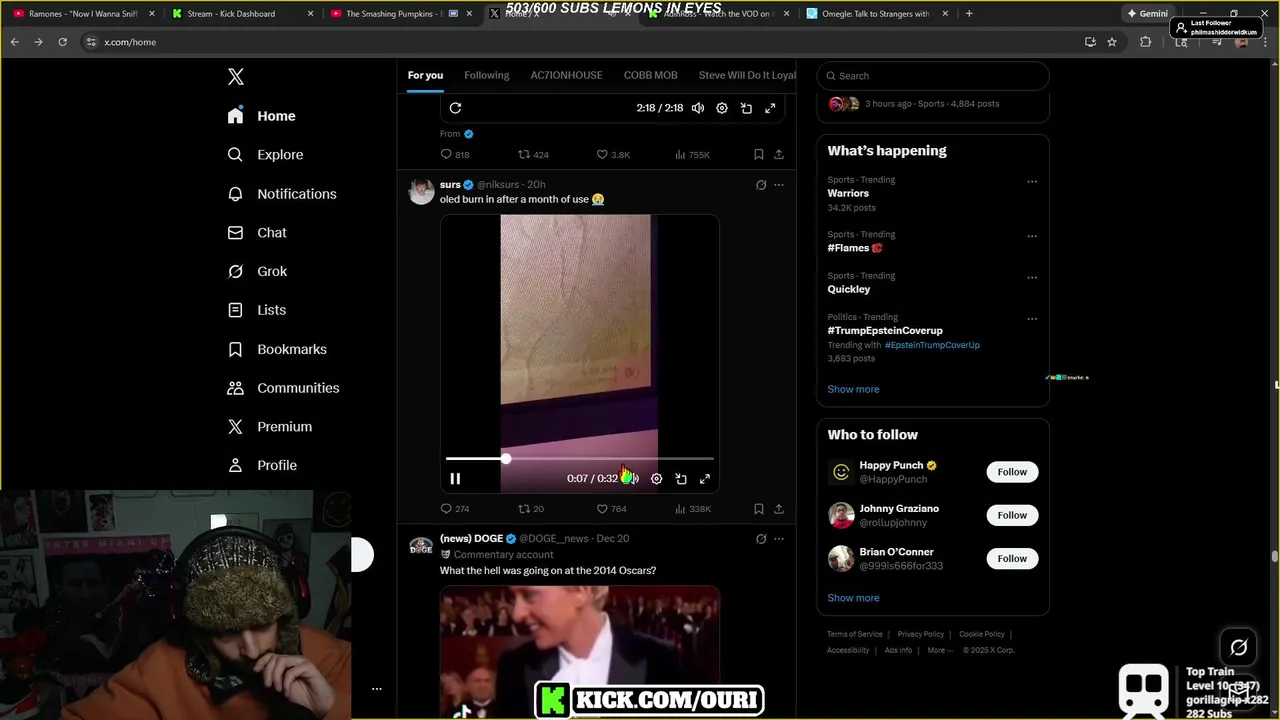
Task: Pause the oled burn in video
Action: pos(455,479)
